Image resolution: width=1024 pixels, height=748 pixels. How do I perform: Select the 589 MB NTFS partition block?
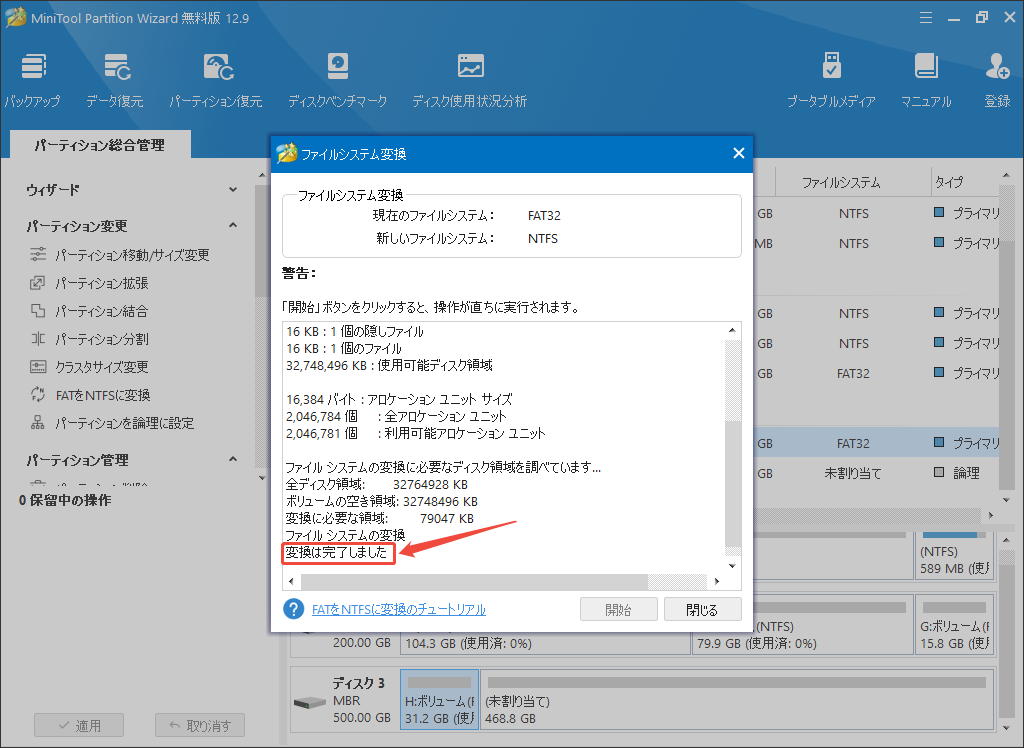954,556
